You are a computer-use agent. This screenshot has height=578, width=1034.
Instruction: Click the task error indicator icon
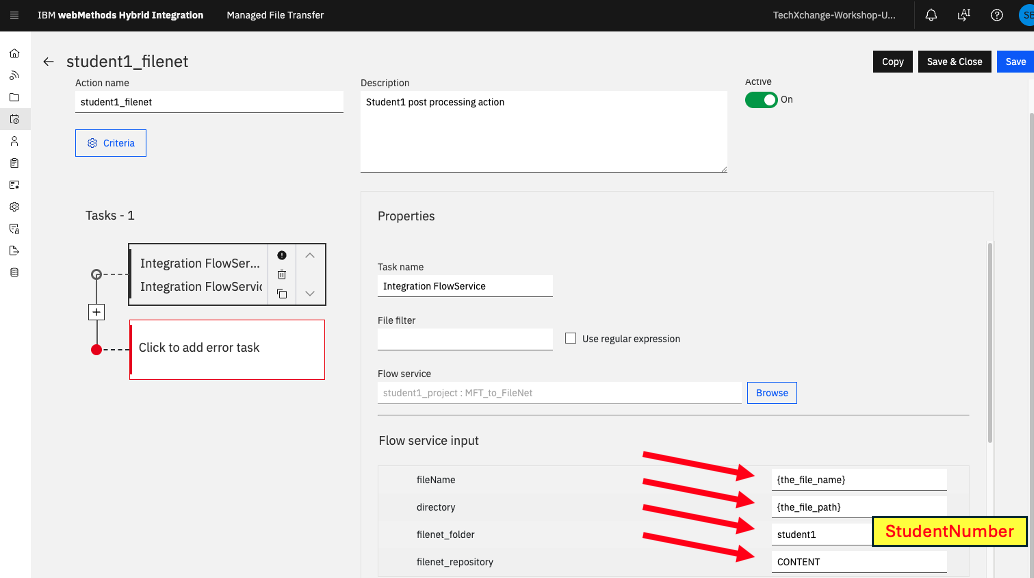pos(282,255)
